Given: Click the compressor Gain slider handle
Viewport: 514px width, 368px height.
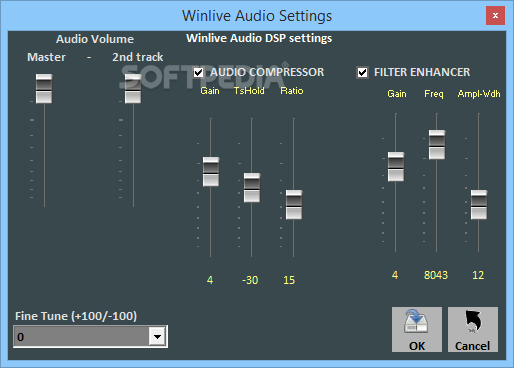Looking at the screenshot, I should click(211, 171).
